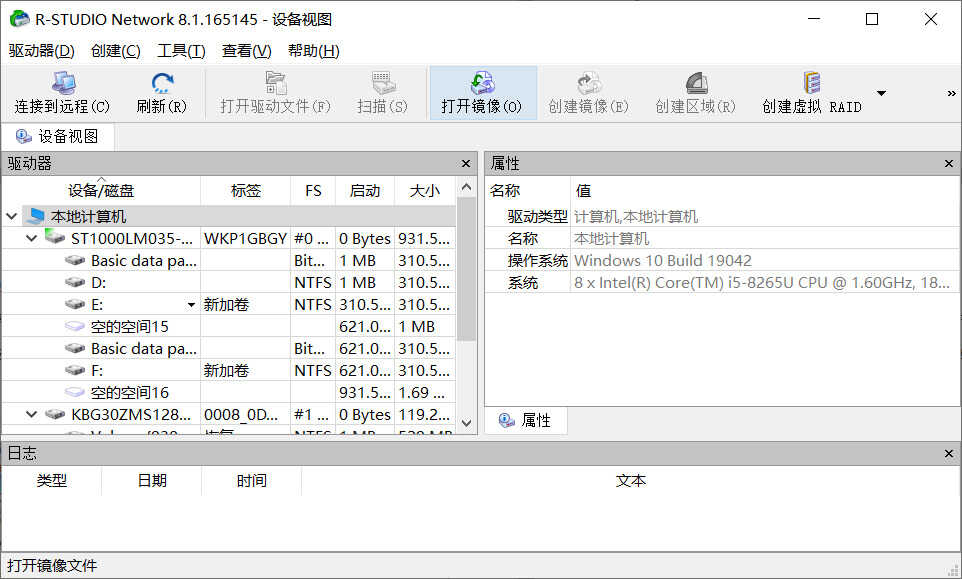Click the R-STUDIO app icon in title bar
The height and width of the screenshot is (579, 962).
(x=19, y=19)
